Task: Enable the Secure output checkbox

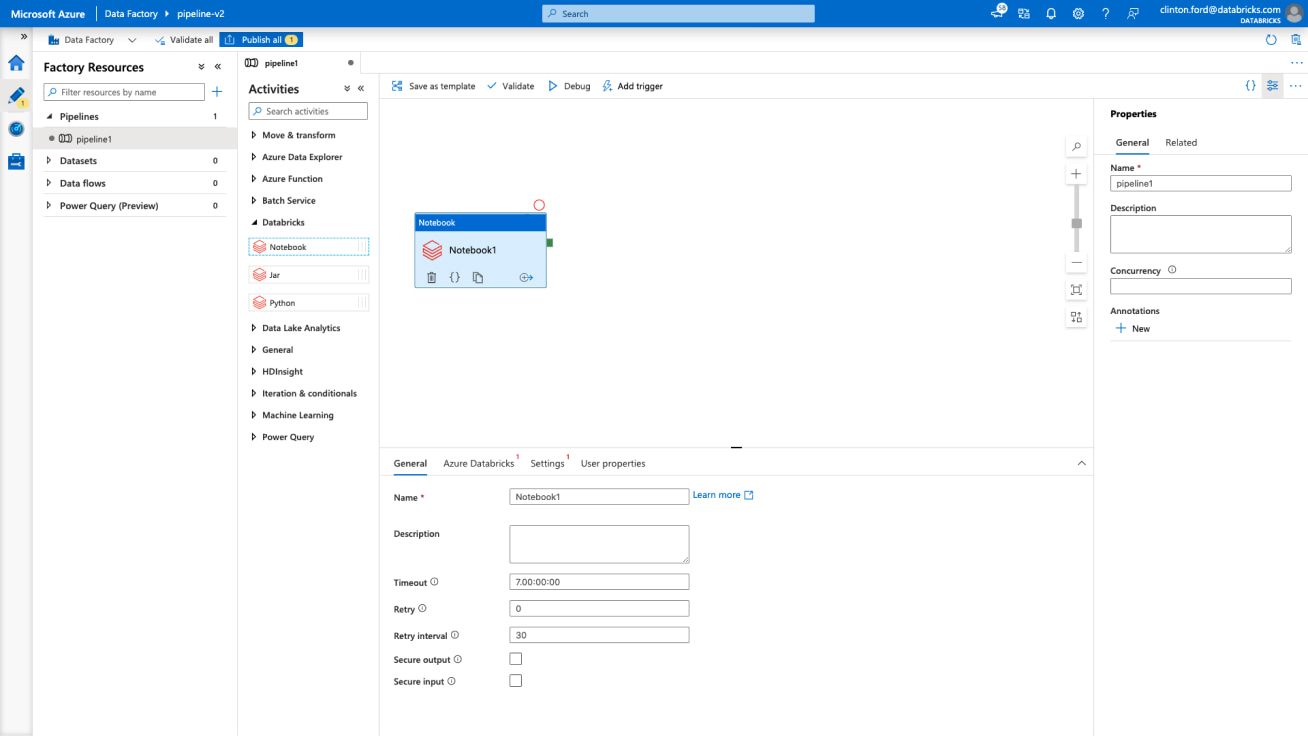Action: coord(516,659)
